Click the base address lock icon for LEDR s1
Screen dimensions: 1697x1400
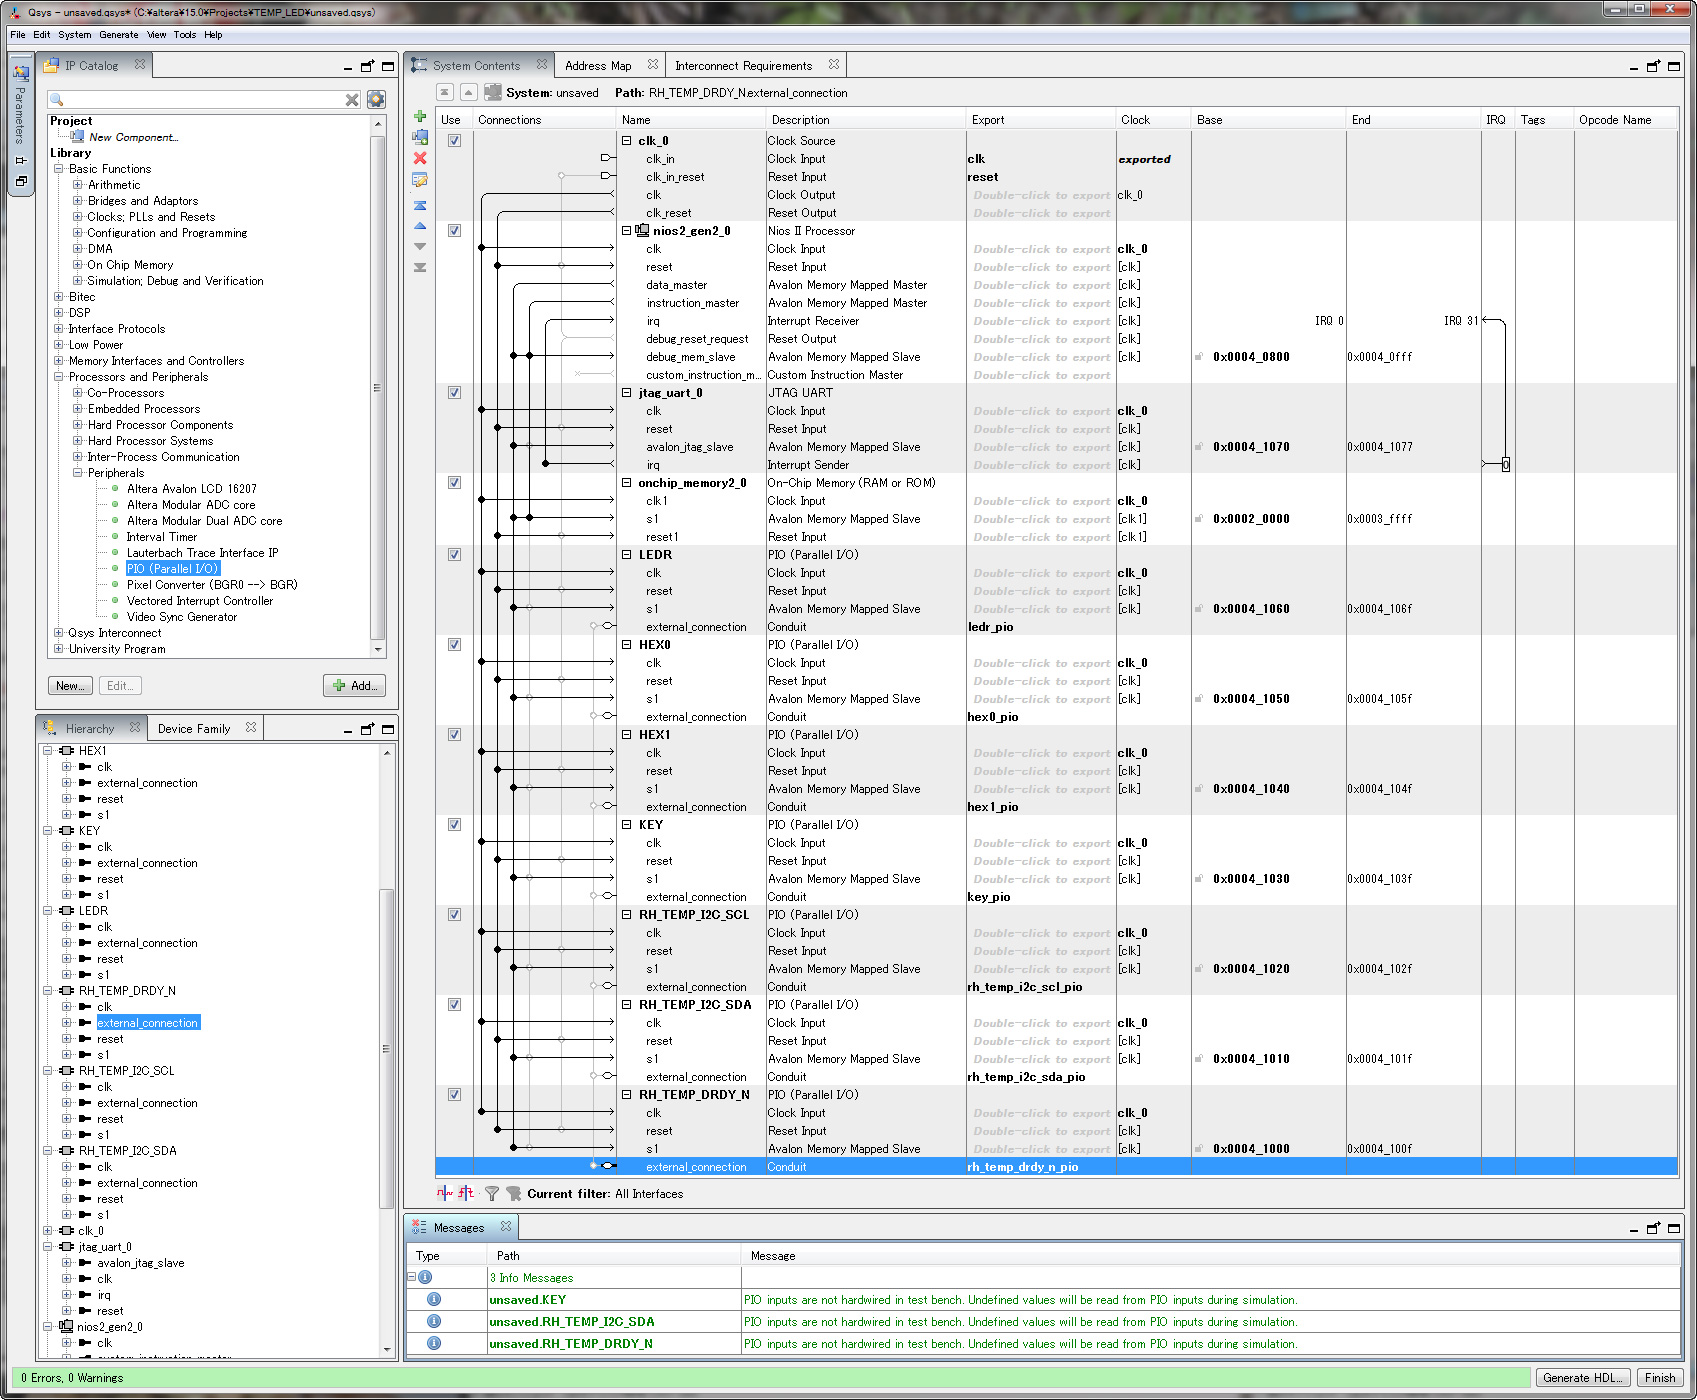(x=1199, y=608)
